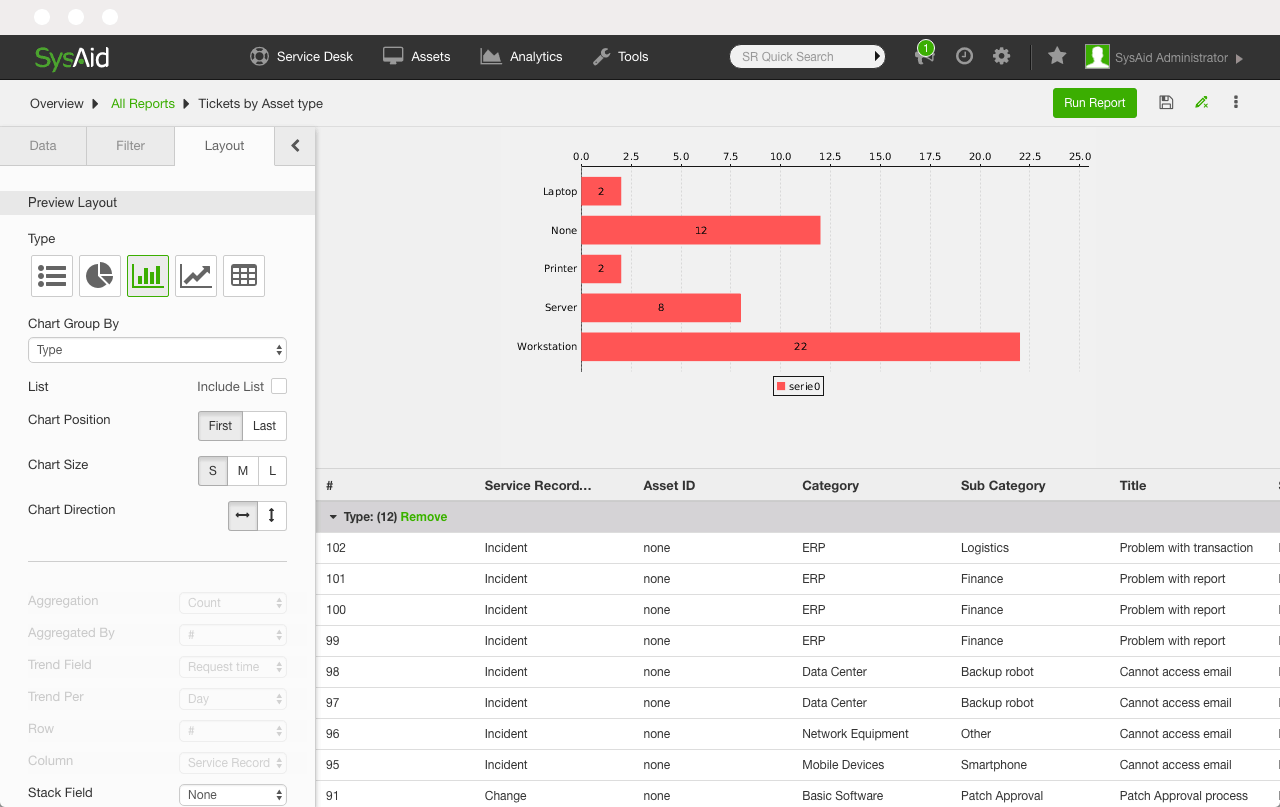Choose the line trend chart type
Image resolution: width=1280 pixels, height=807 pixels.
tap(196, 276)
